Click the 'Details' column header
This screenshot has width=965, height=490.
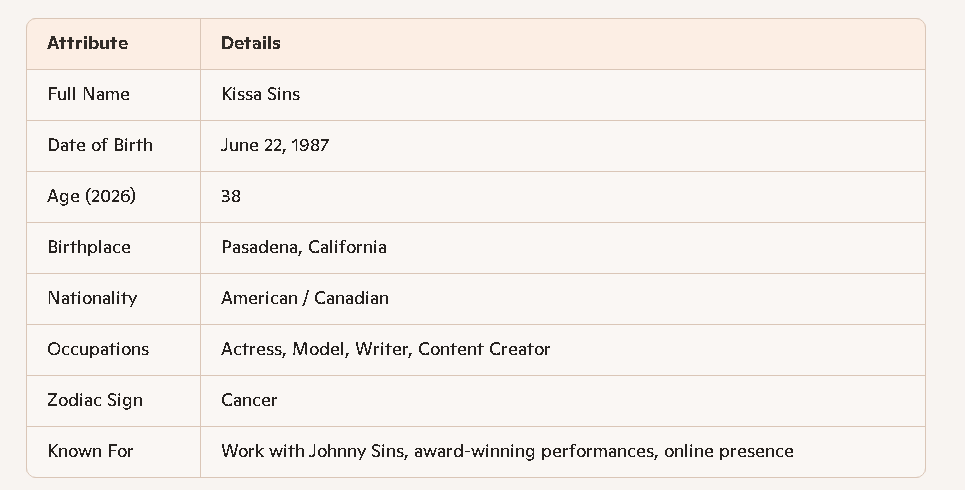(x=251, y=43)
